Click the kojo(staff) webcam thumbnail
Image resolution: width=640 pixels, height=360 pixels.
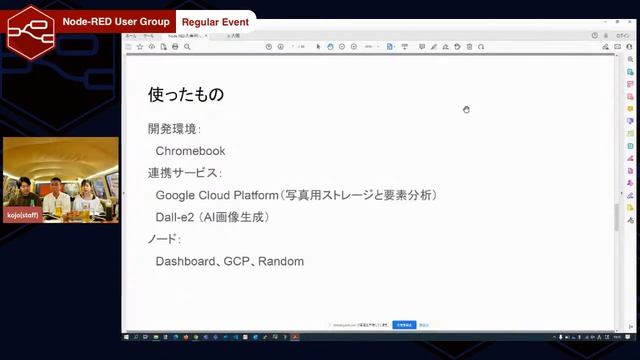[x=61, y=180]
